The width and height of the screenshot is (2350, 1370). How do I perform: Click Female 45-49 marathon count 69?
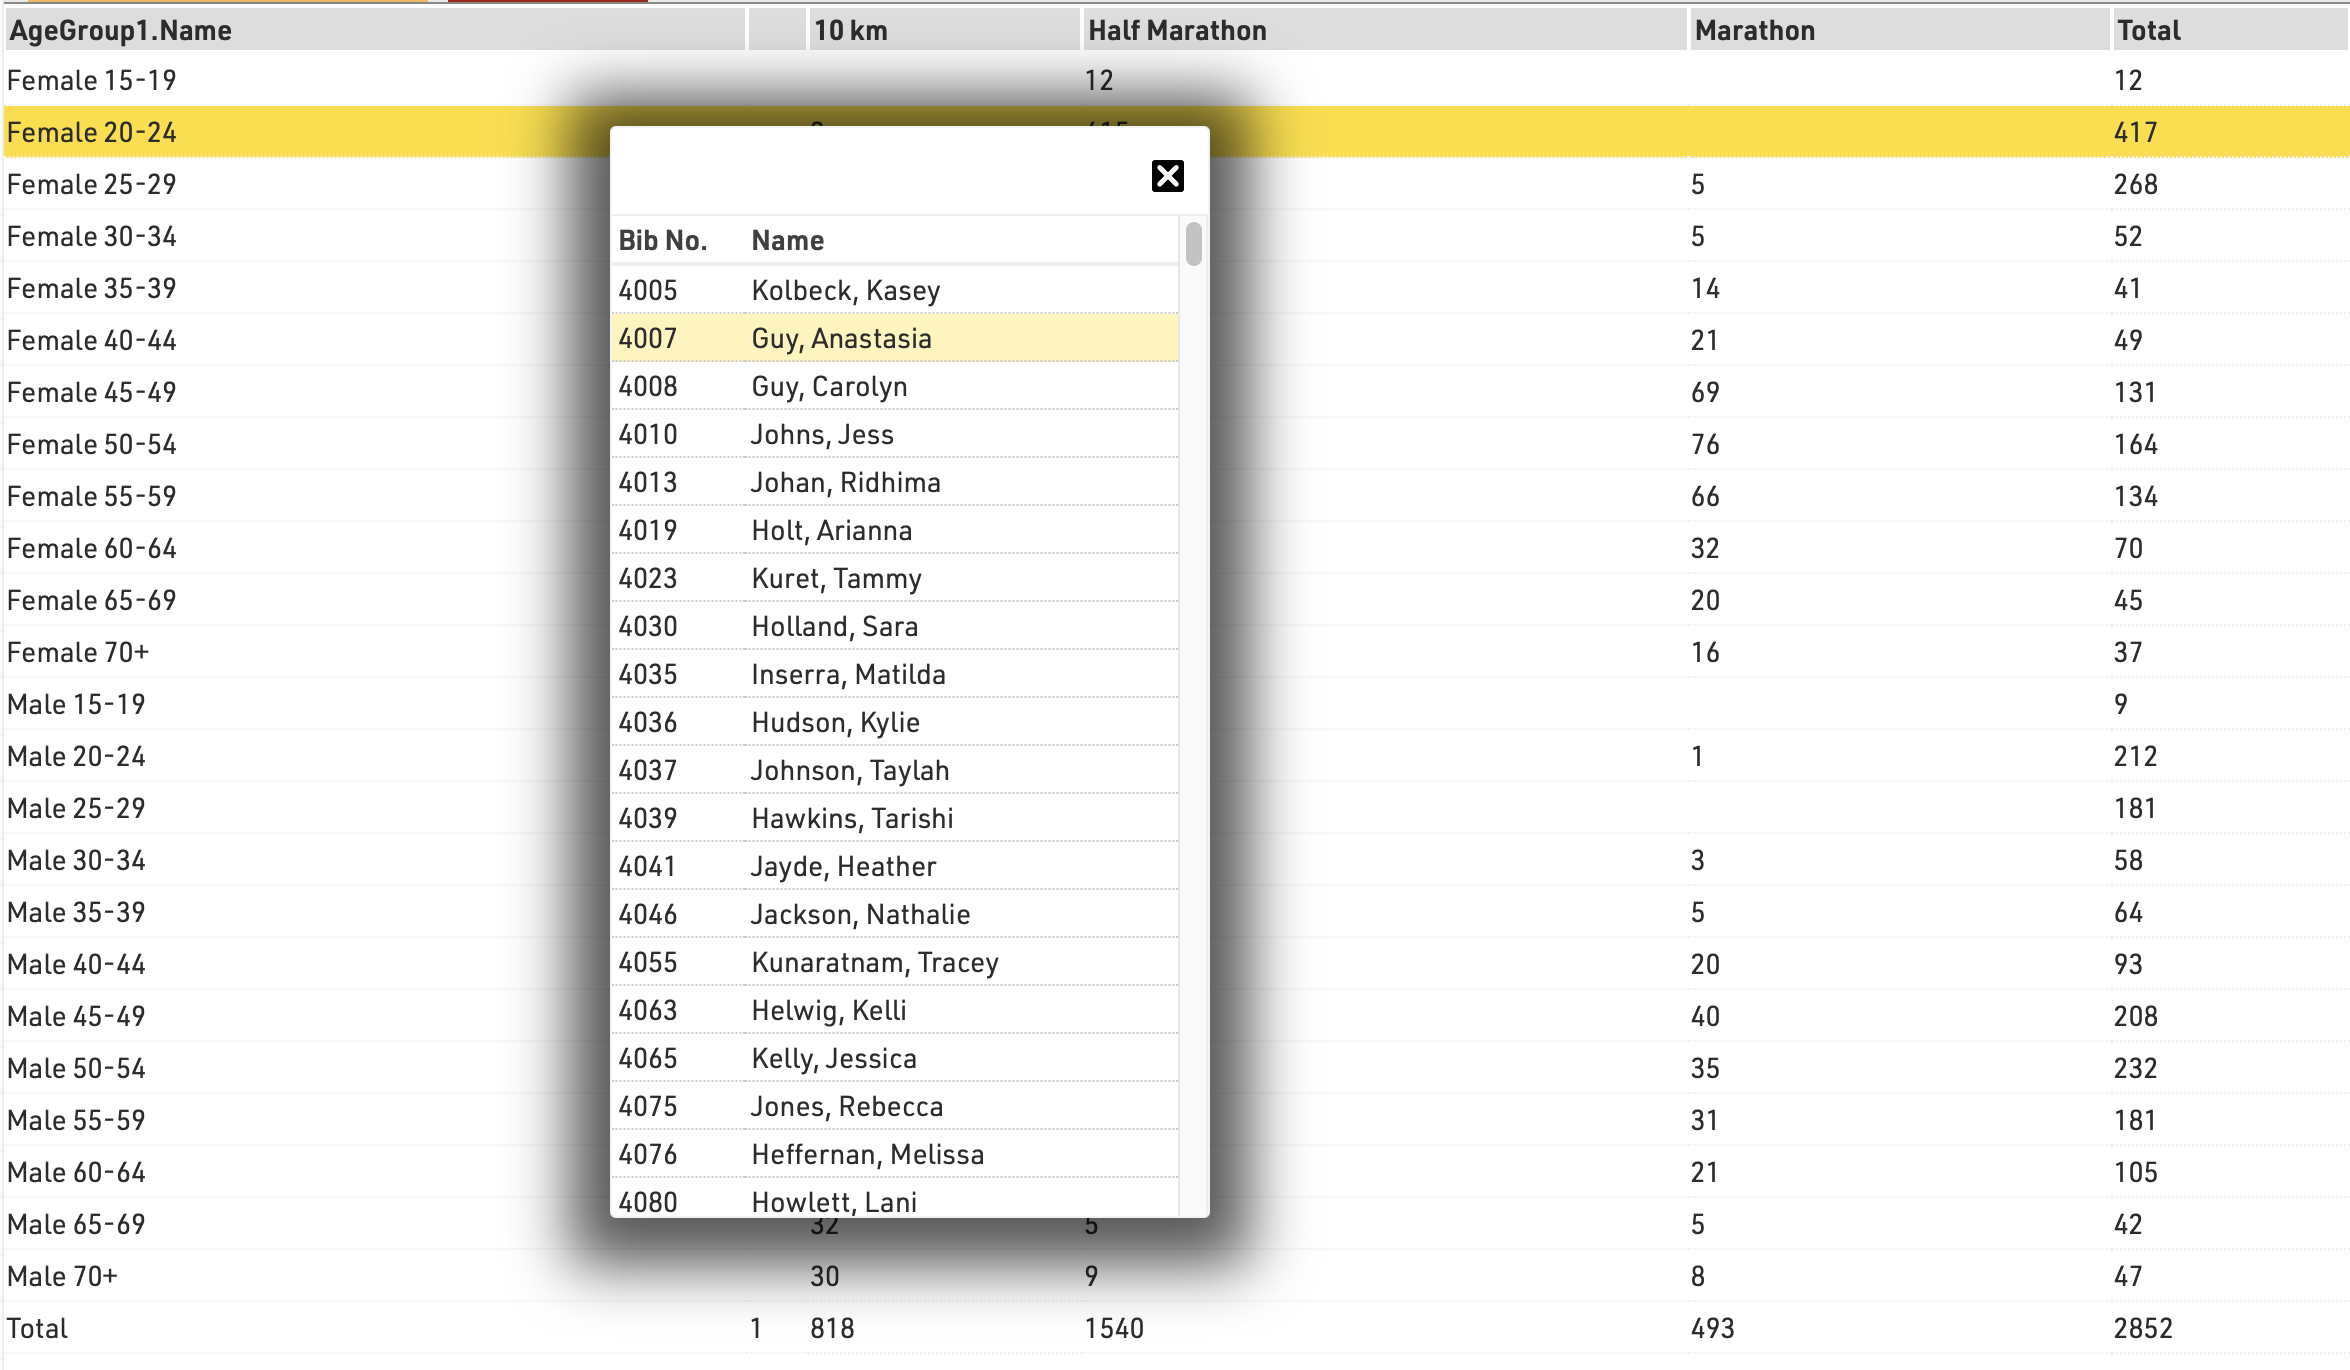coord(1705,393)
